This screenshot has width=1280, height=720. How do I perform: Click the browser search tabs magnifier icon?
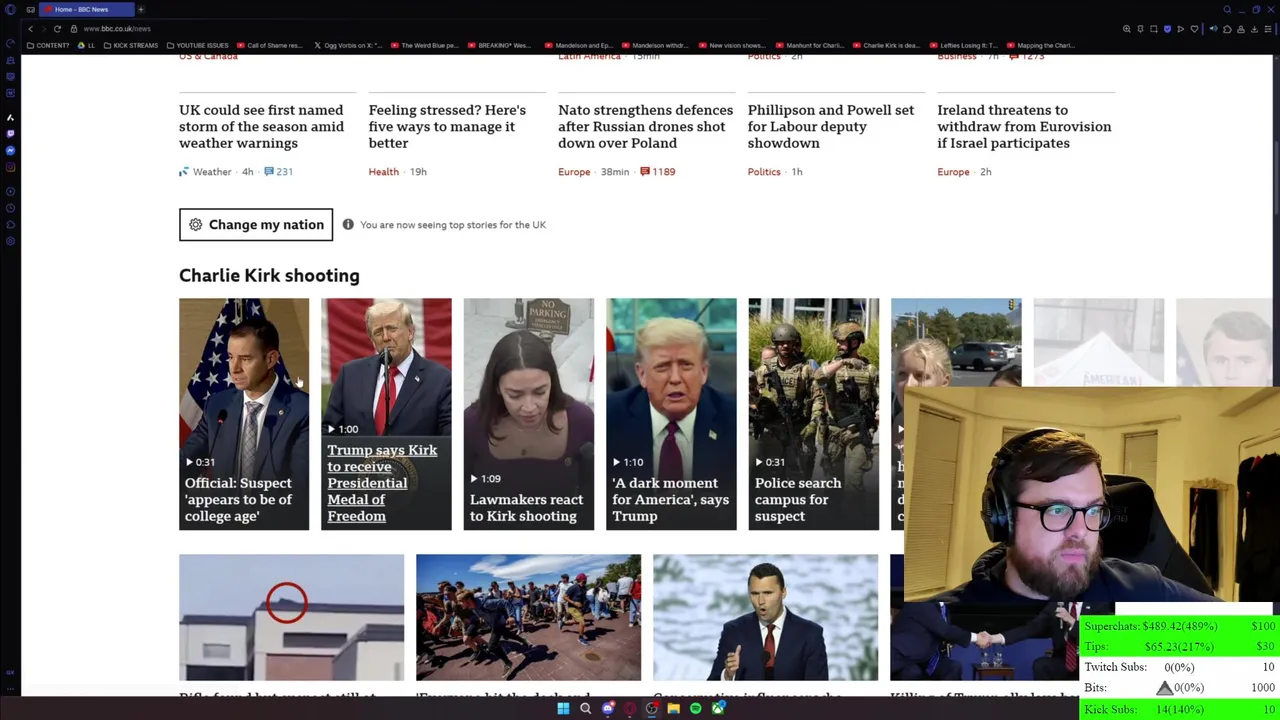[x=1227, y=9]
